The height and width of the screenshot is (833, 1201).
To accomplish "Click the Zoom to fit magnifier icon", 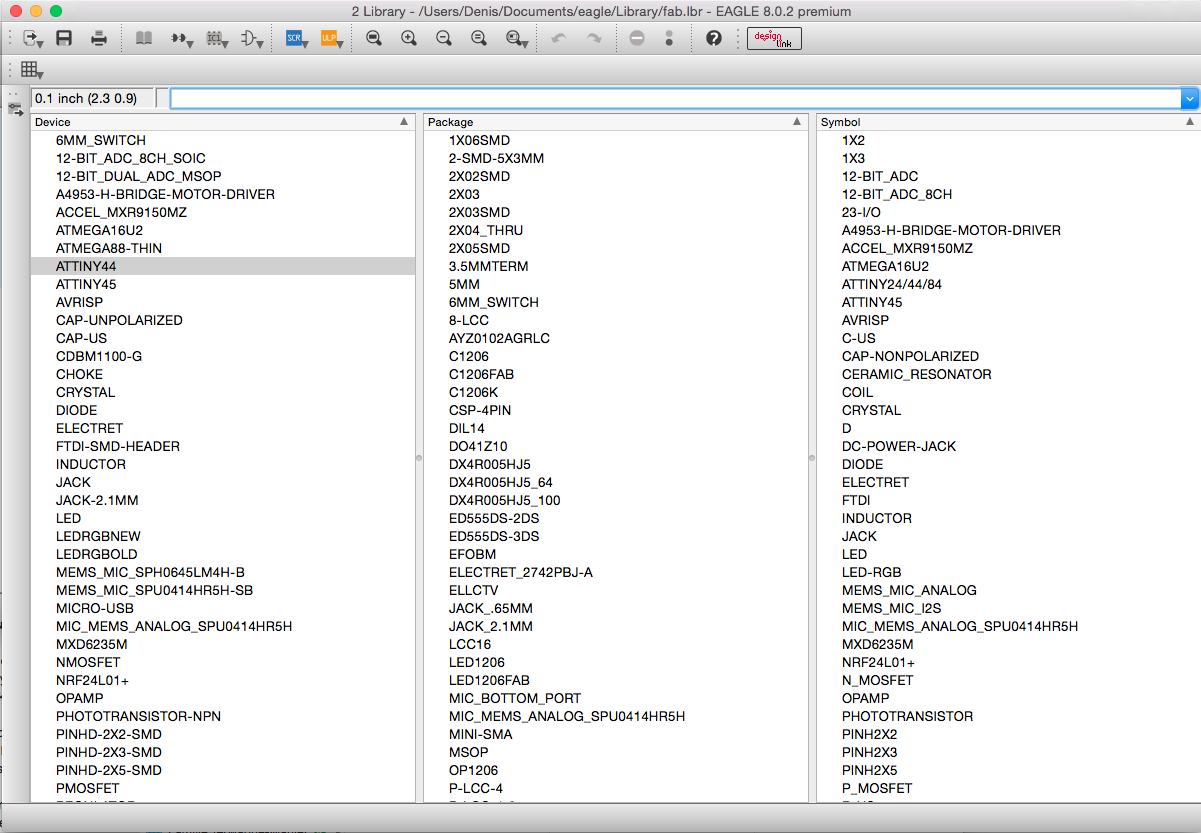I will pyautogui.click(x=374, y=39).
